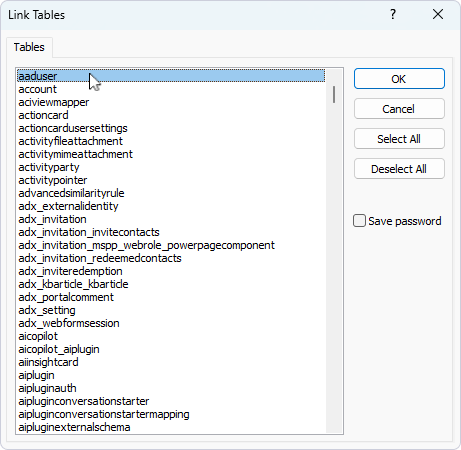Choose the adx_setting table
461x450 pixels.
coord(171,310)
